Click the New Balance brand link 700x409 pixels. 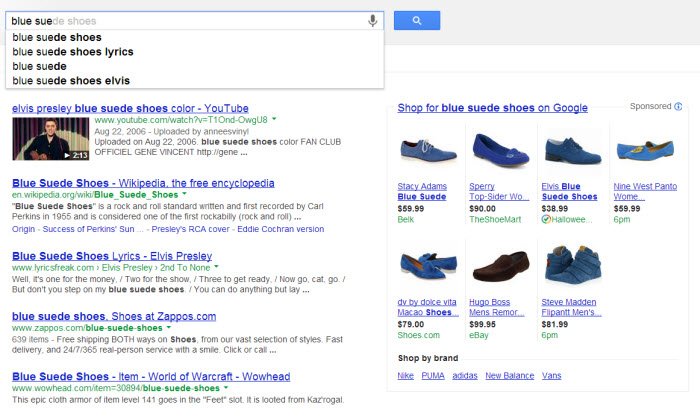[x=509, y=376]
